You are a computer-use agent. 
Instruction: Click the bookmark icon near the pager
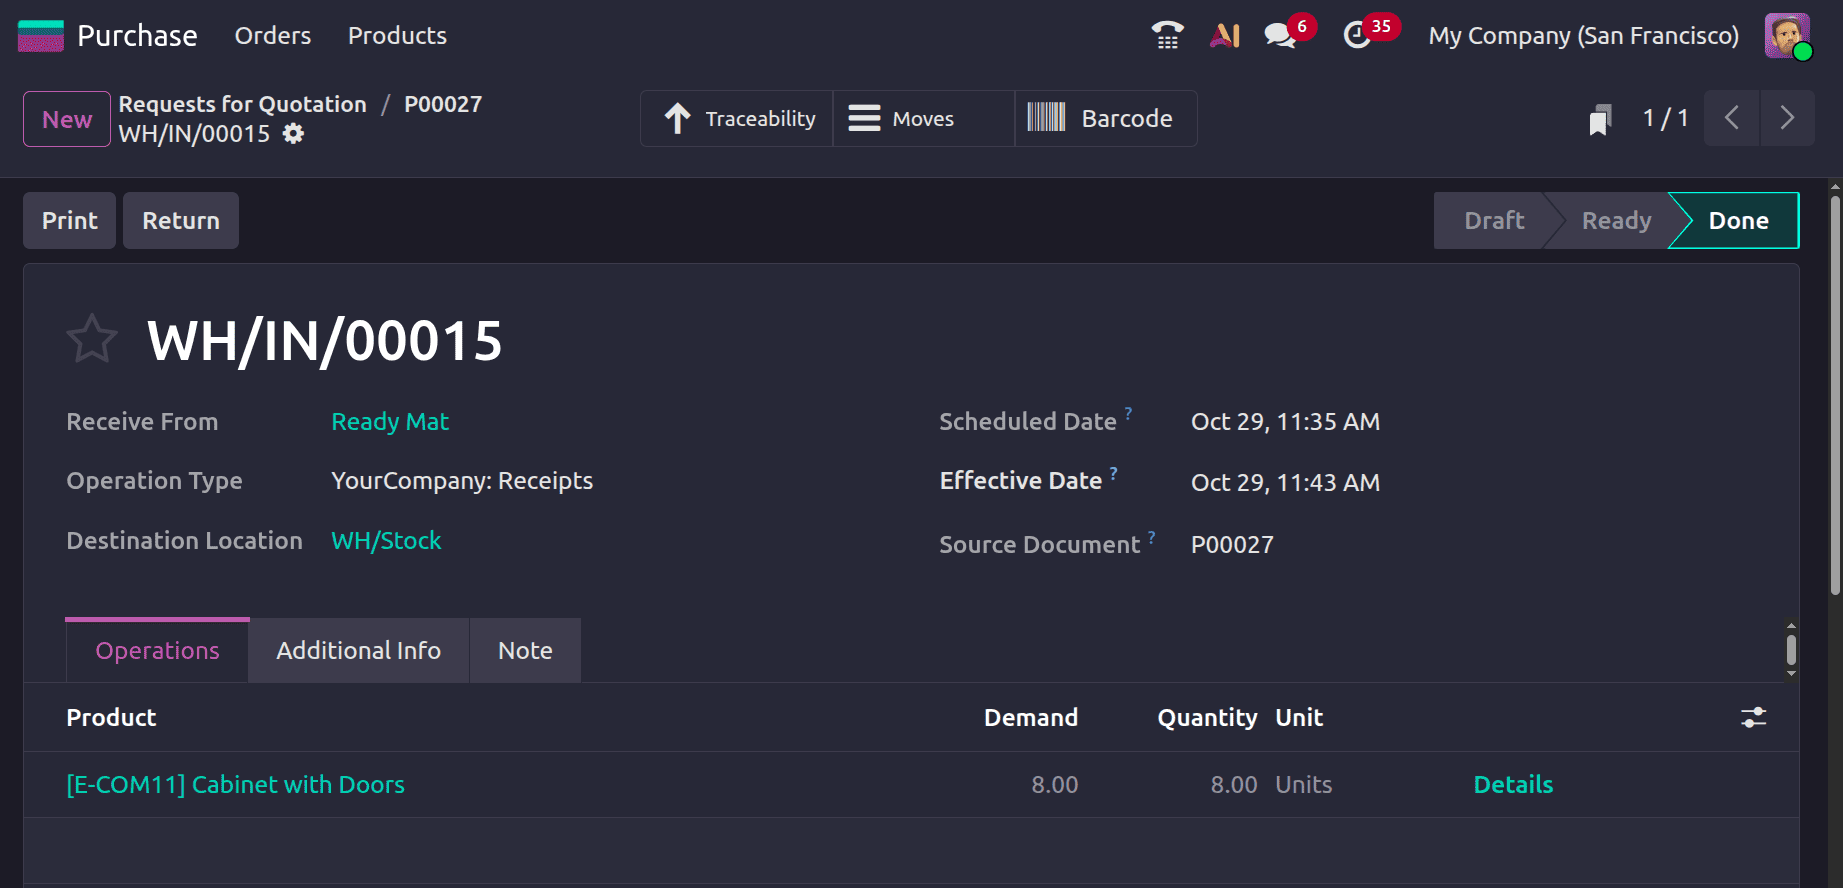(1601, 119)
